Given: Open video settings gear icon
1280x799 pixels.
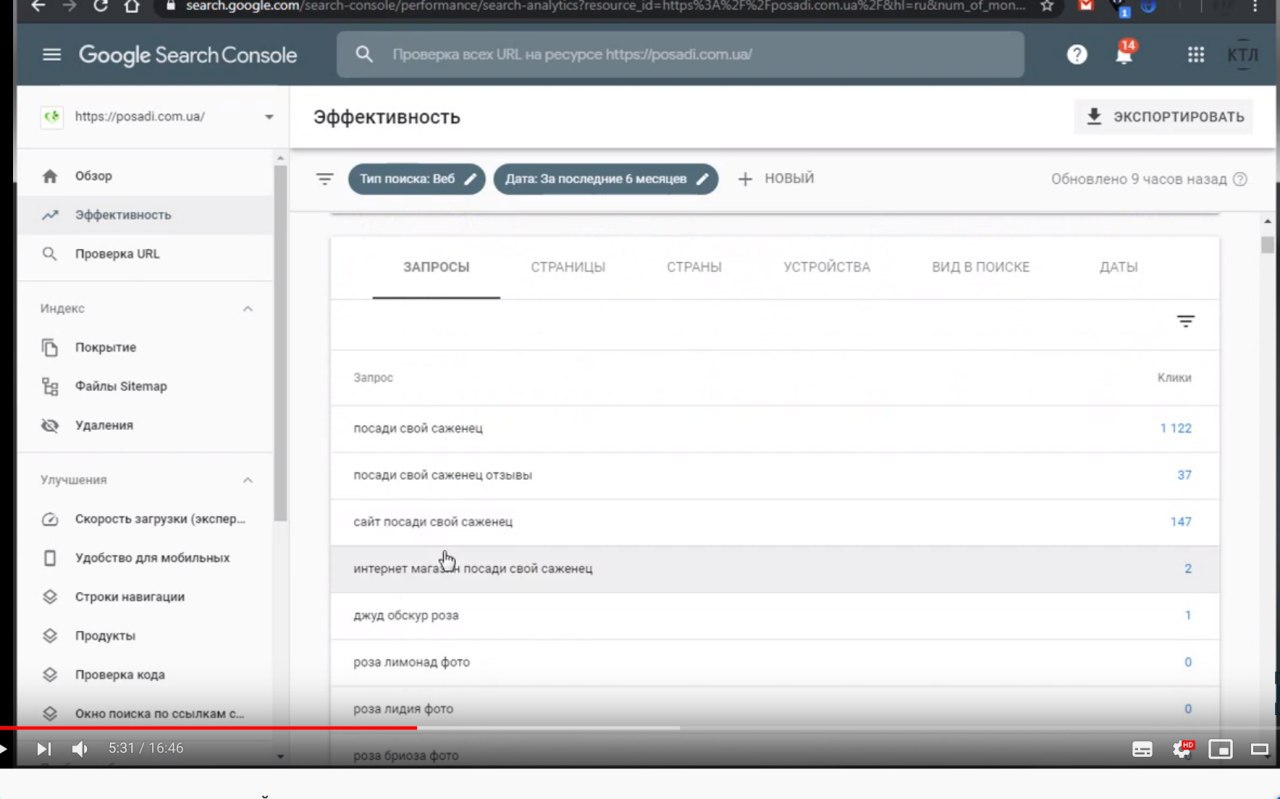Looking at the screenshot, I should 1182,749.
